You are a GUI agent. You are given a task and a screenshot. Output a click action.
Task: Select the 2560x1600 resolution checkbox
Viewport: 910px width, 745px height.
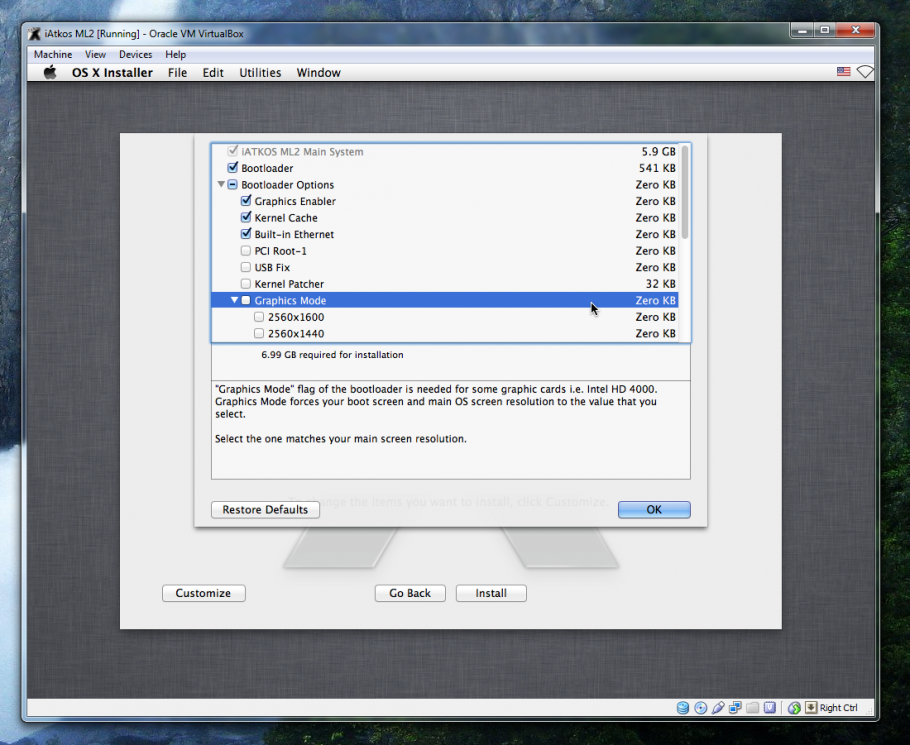pos(259,317)
